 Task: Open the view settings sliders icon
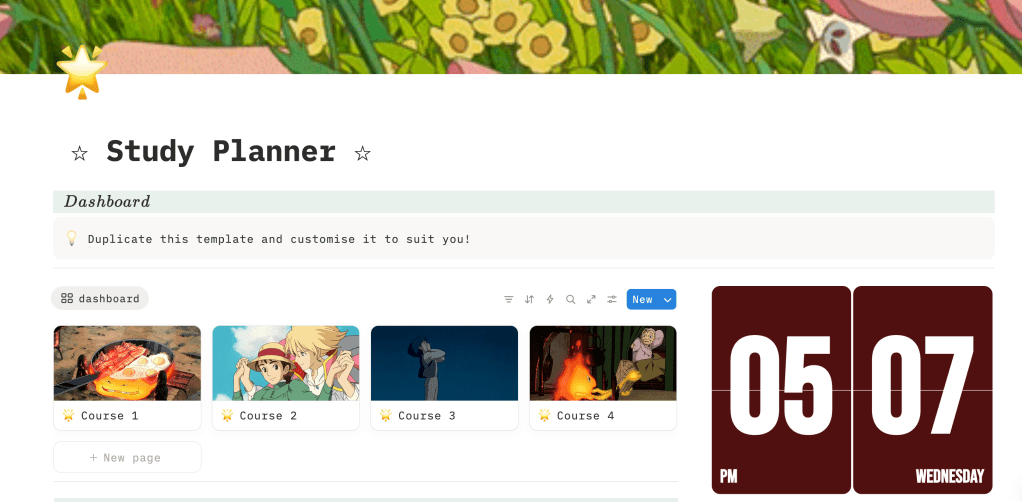click(611, 299)
